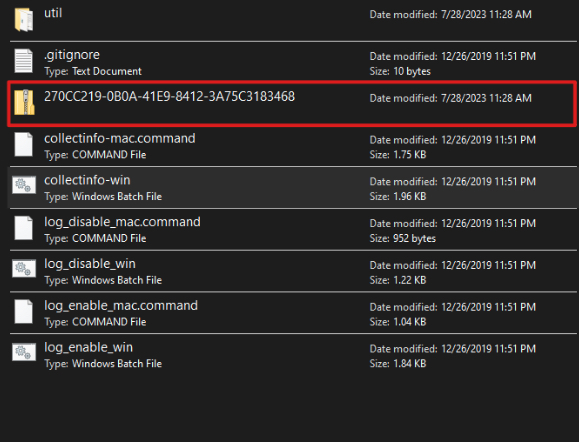Click the log_disable_mac.command file icon
Screen dimensions: 579x442
[23, 228]
